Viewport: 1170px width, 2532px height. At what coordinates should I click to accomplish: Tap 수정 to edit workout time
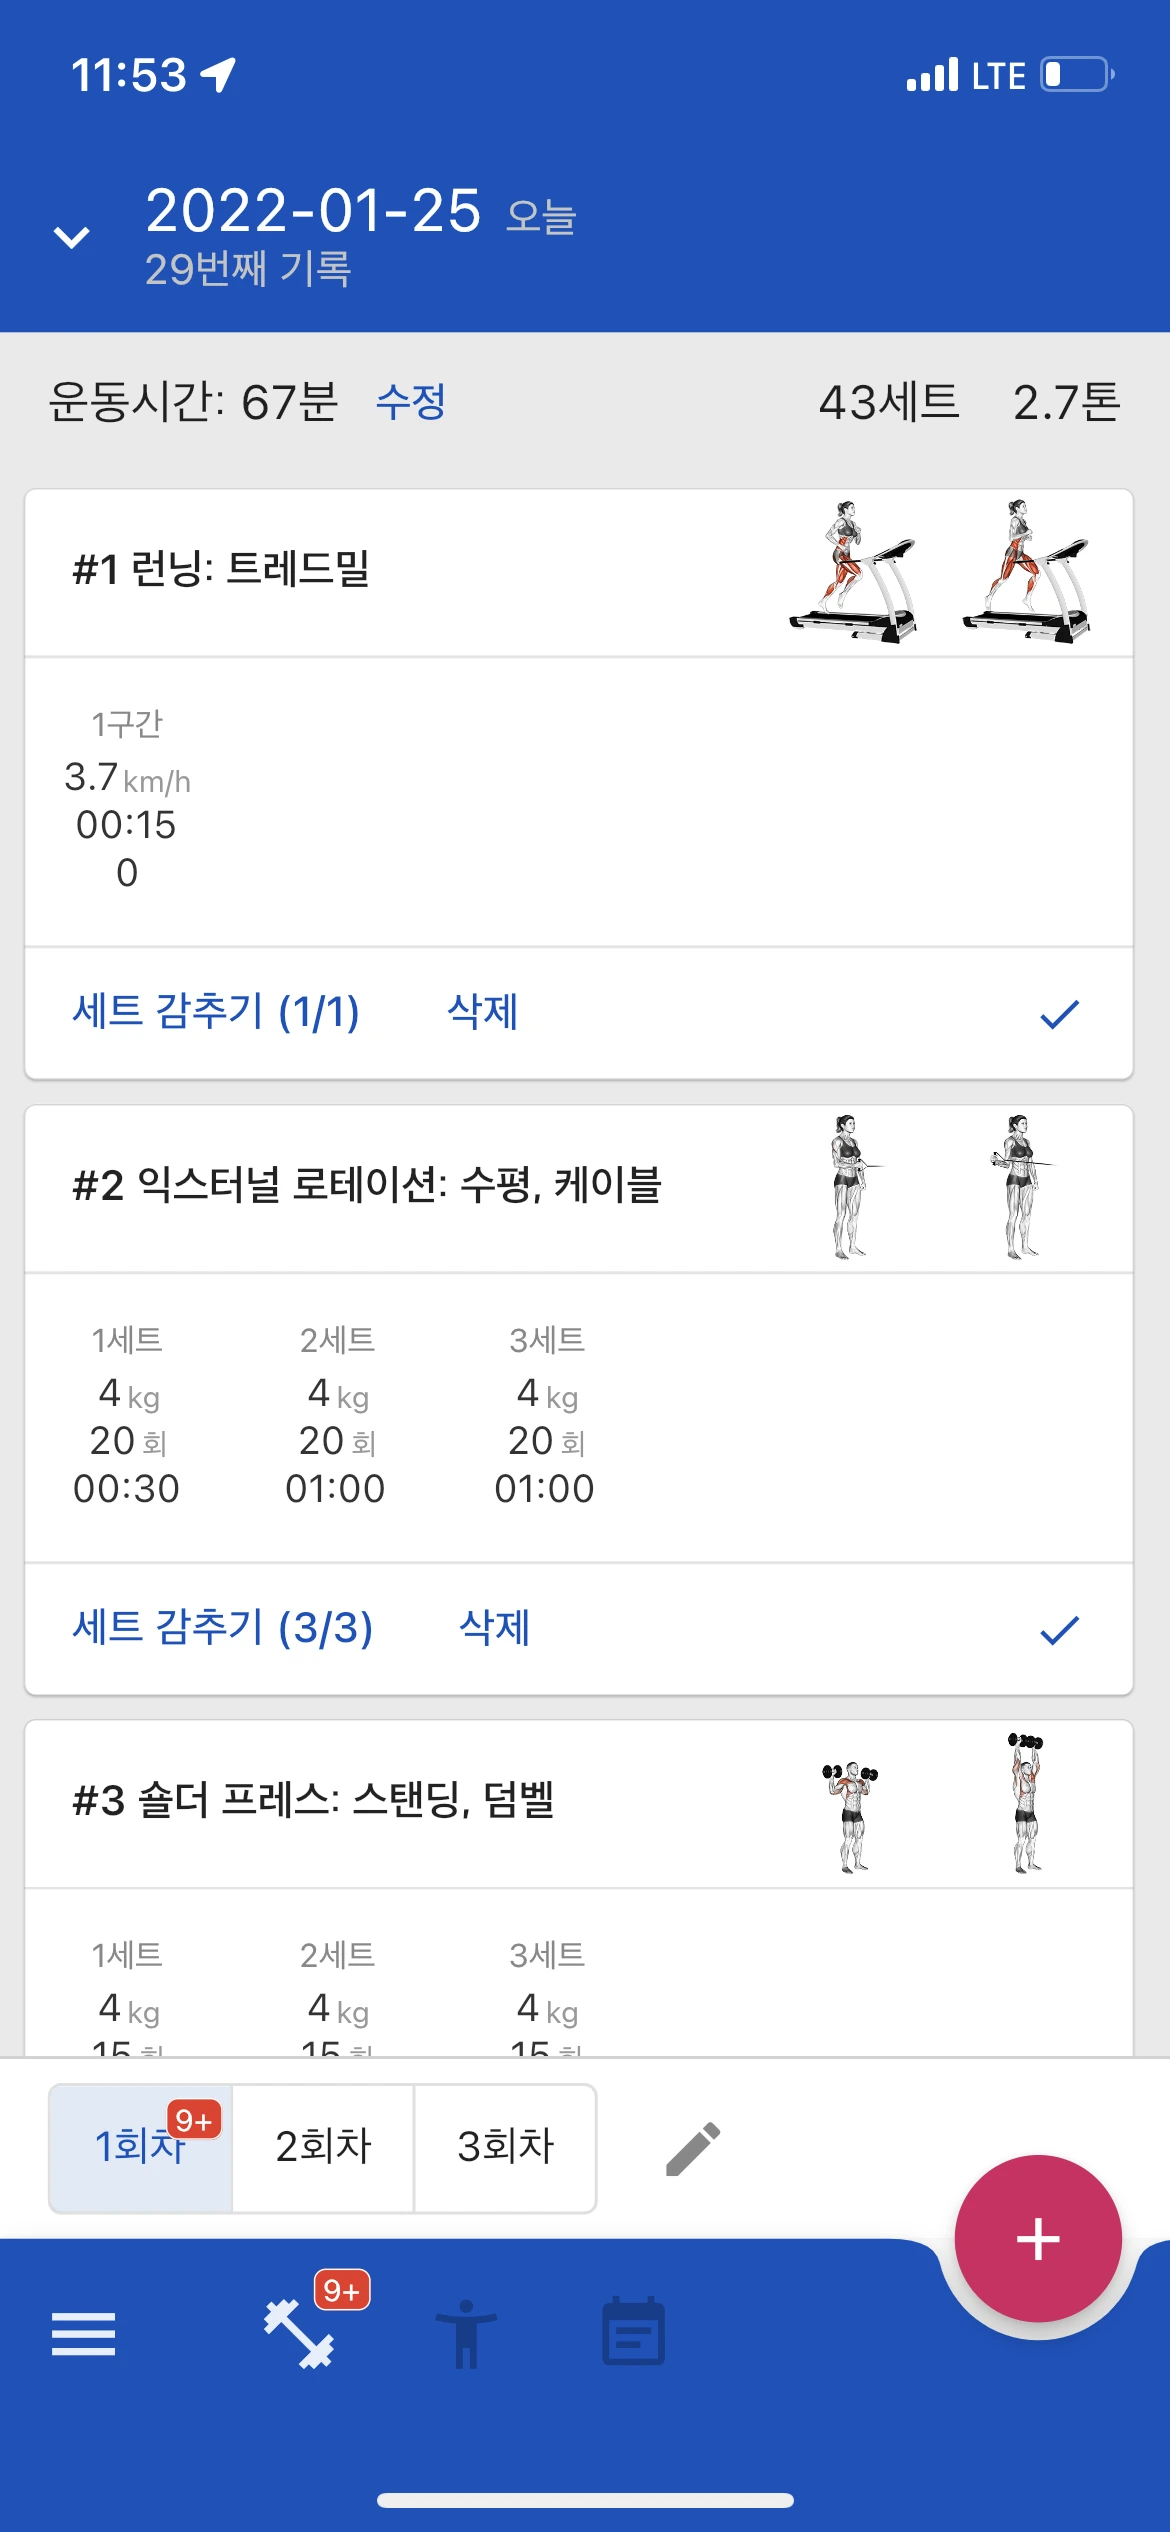pos(410,402)
